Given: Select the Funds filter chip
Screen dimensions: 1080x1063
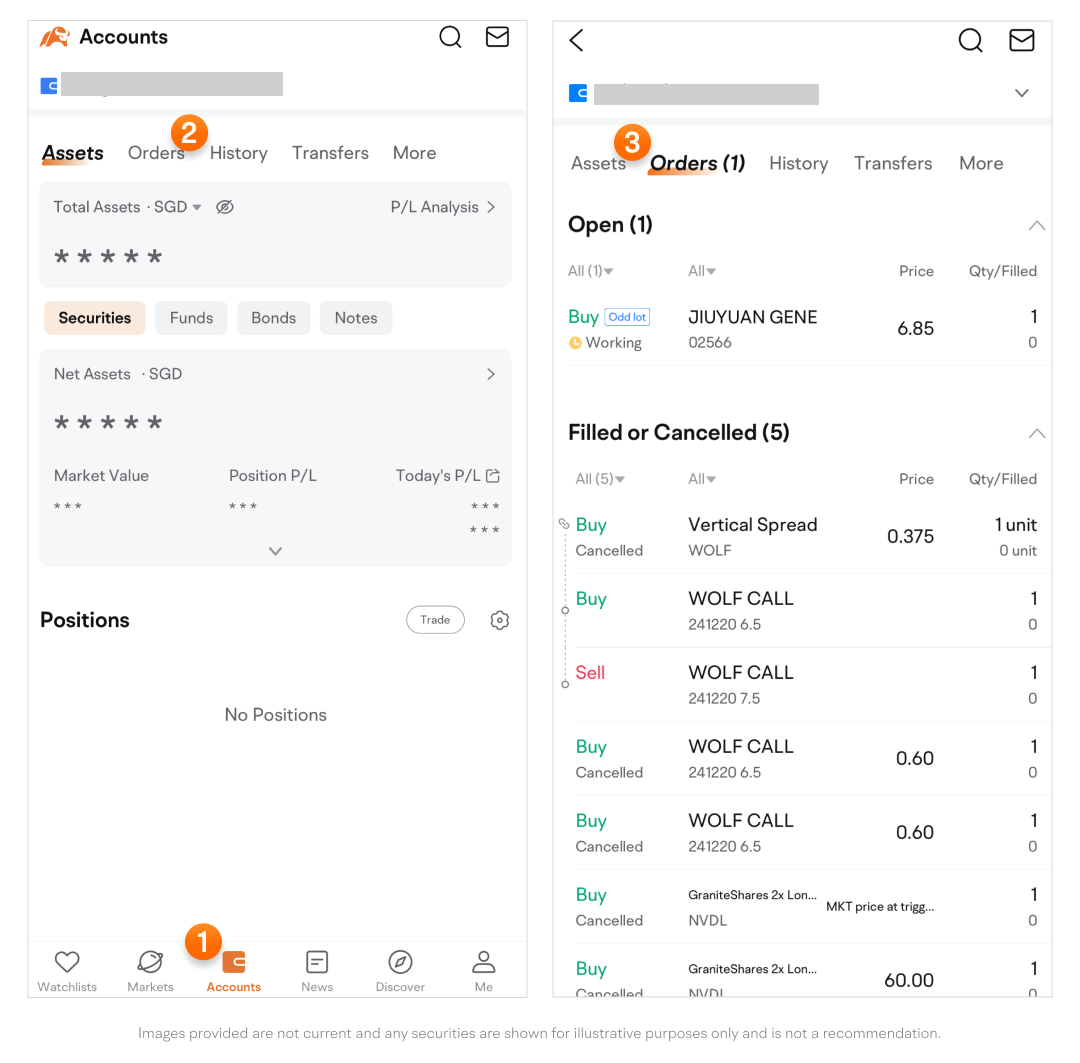Looking at the screenshot, I should [x=191, y=318].
